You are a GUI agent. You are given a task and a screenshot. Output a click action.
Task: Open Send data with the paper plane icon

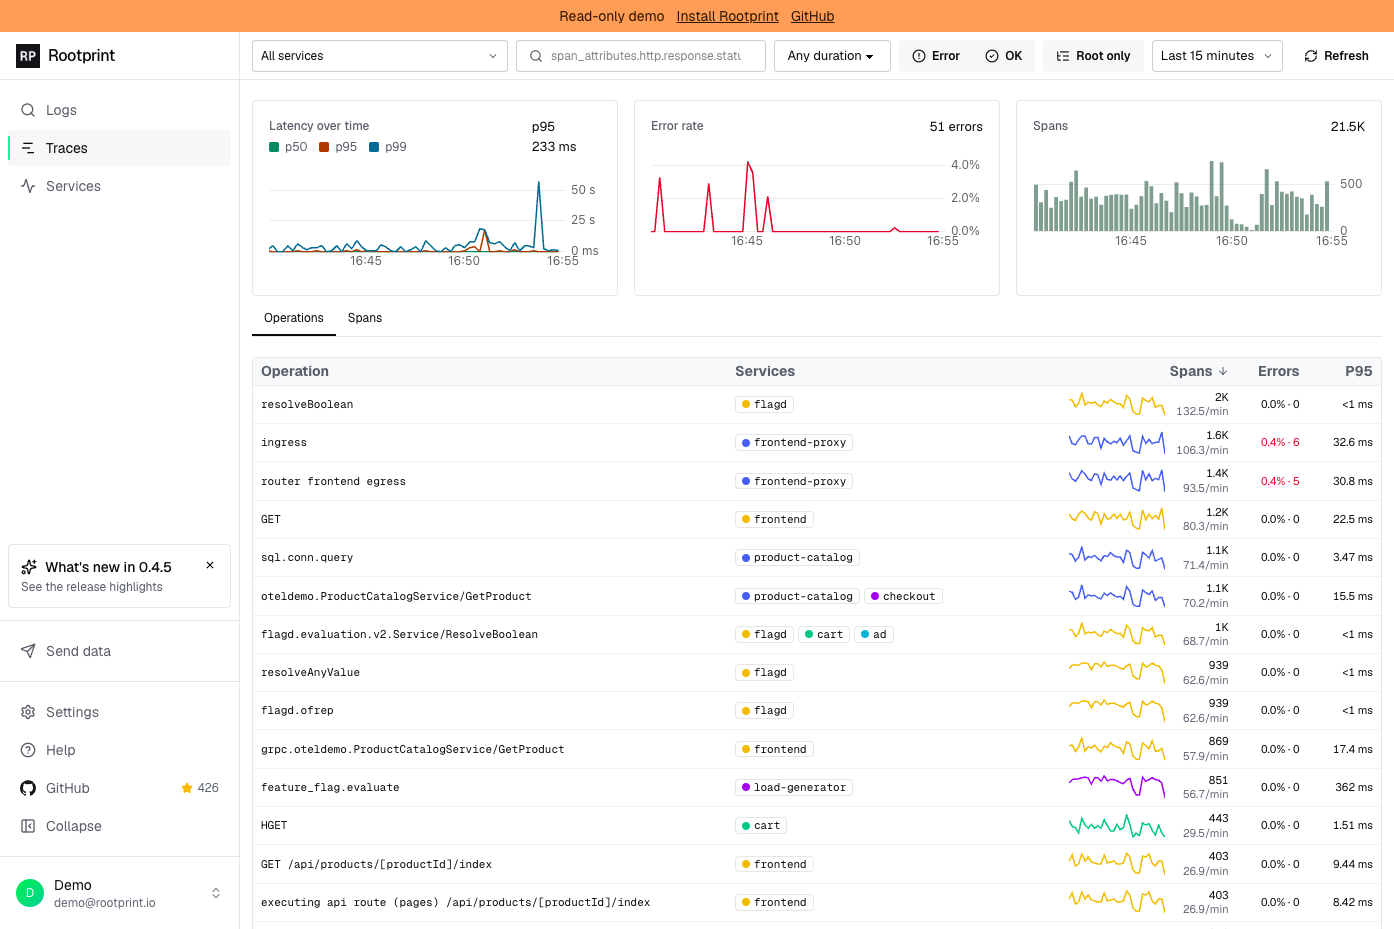click(28, 651)
